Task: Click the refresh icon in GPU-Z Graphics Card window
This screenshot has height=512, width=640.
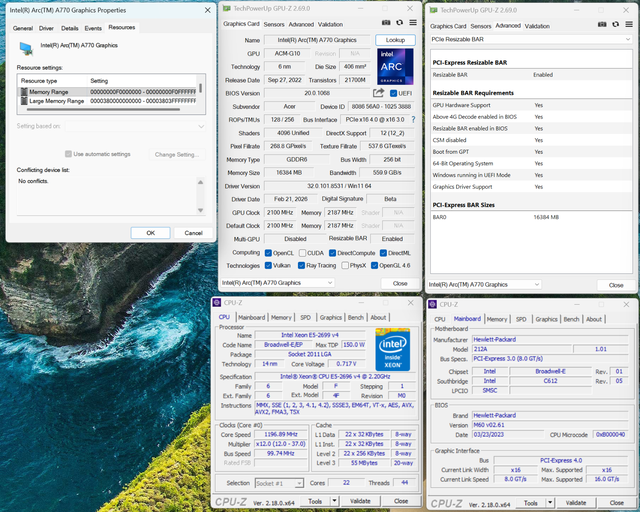Action: [400, 23]
